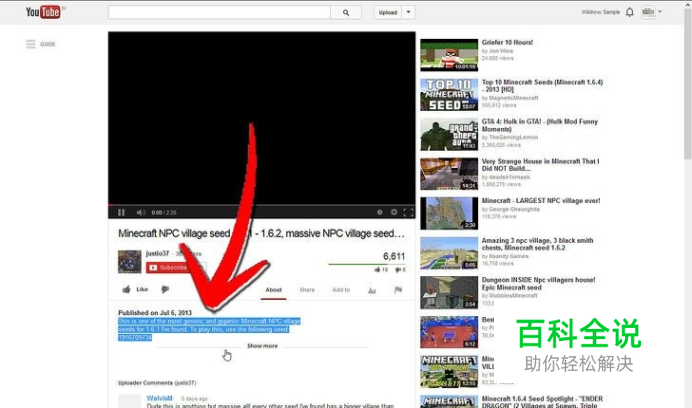Image resolution: width=692 pixels, height=408 pixels.
Task: Pause the video playback
Action: click(x=121, y=212)
